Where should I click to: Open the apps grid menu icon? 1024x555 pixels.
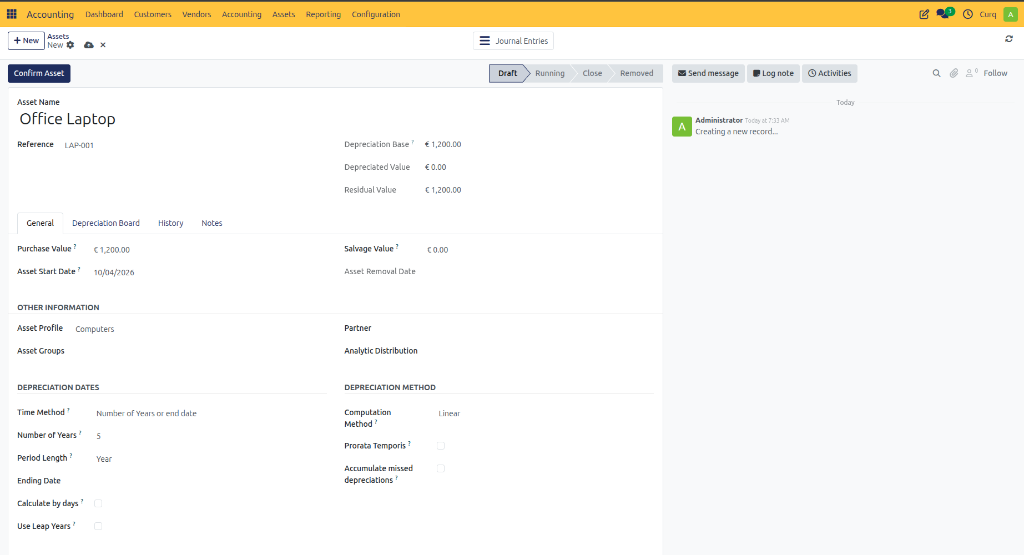(x=12, y=14)
